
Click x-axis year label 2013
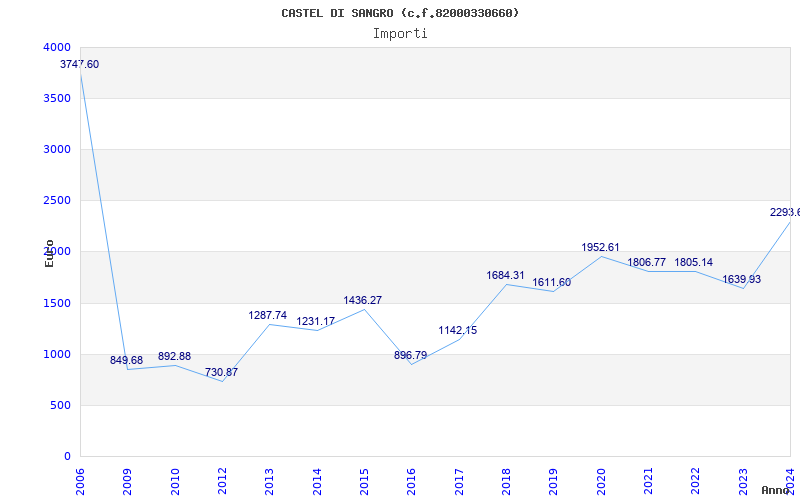[x=269, y=482]
